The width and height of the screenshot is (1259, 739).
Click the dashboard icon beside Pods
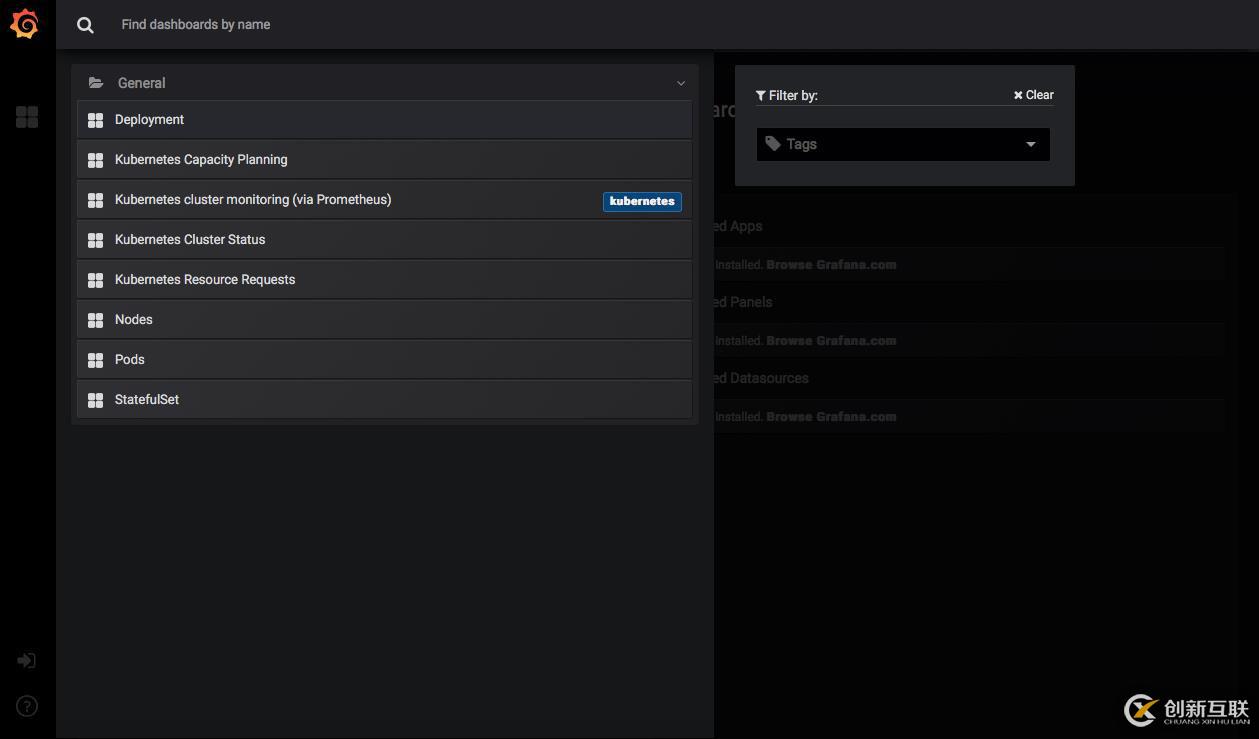(96, 360)
